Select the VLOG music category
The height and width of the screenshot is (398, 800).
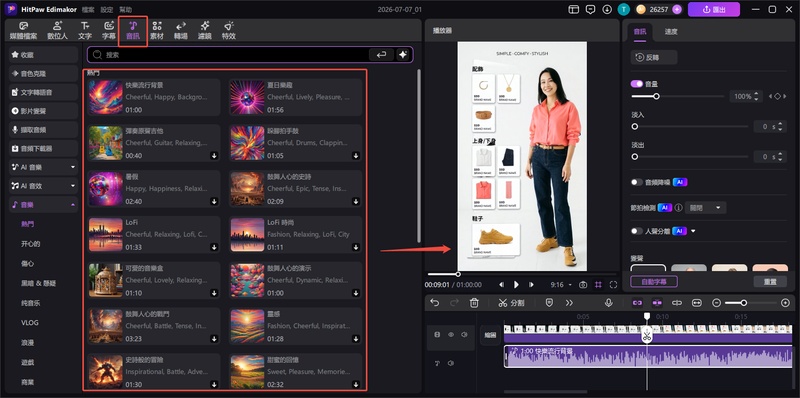30,322
